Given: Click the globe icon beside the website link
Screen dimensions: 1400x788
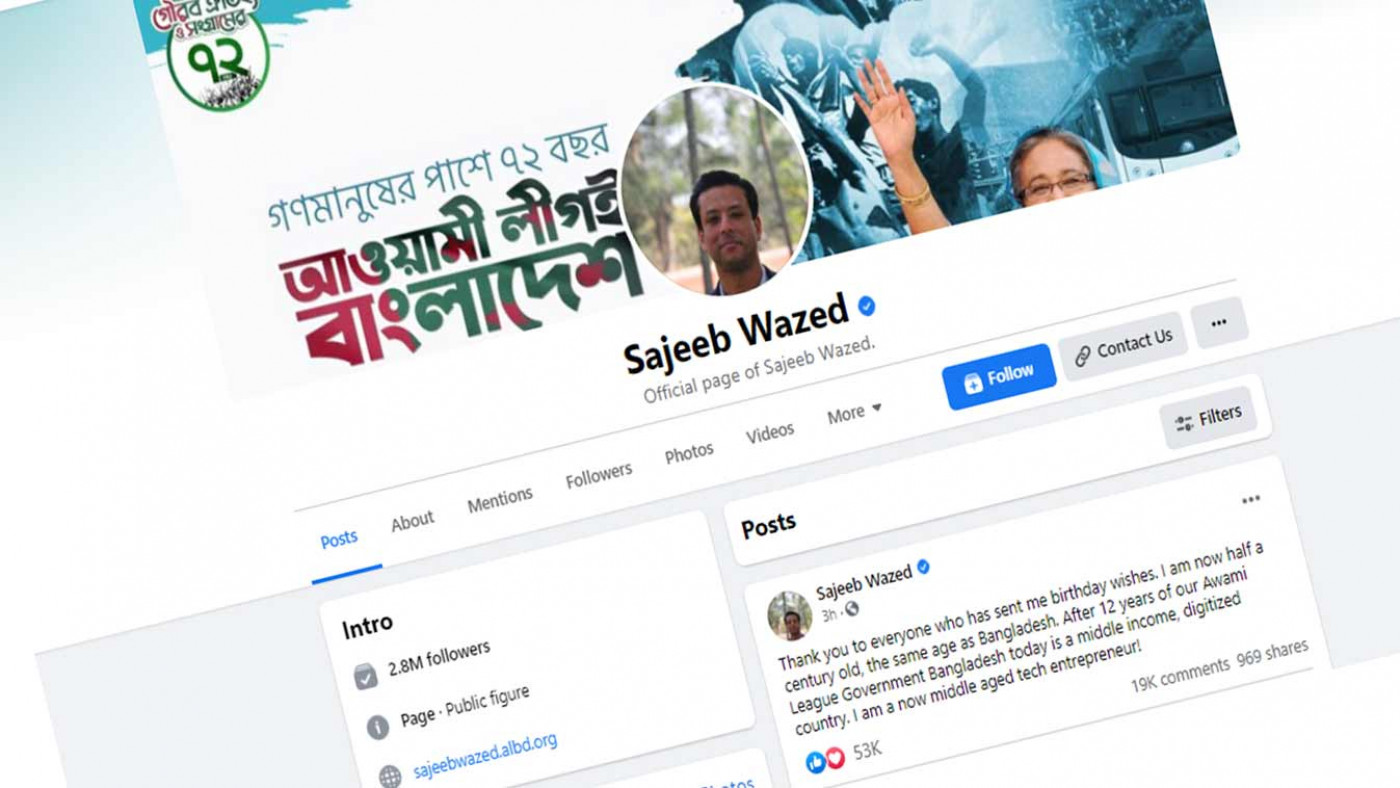Looking at the screenshot, I should 390,777.
